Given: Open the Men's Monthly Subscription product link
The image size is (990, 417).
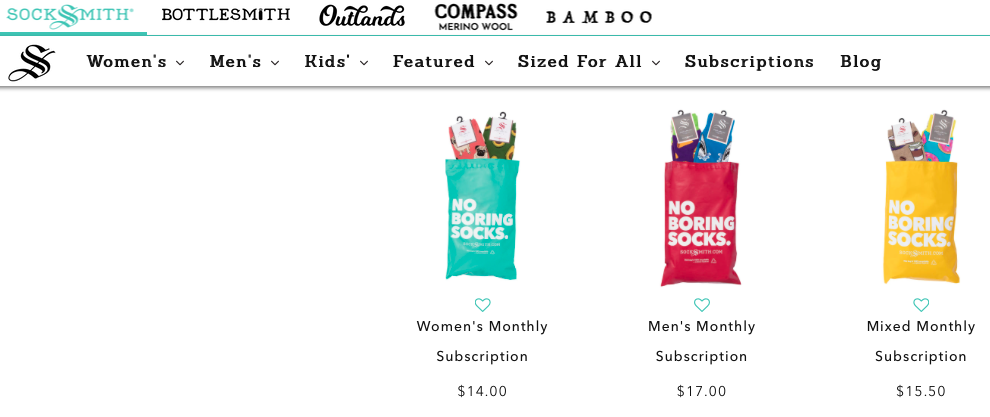Looking at the screenshot, I should click(x=702, y=341).
